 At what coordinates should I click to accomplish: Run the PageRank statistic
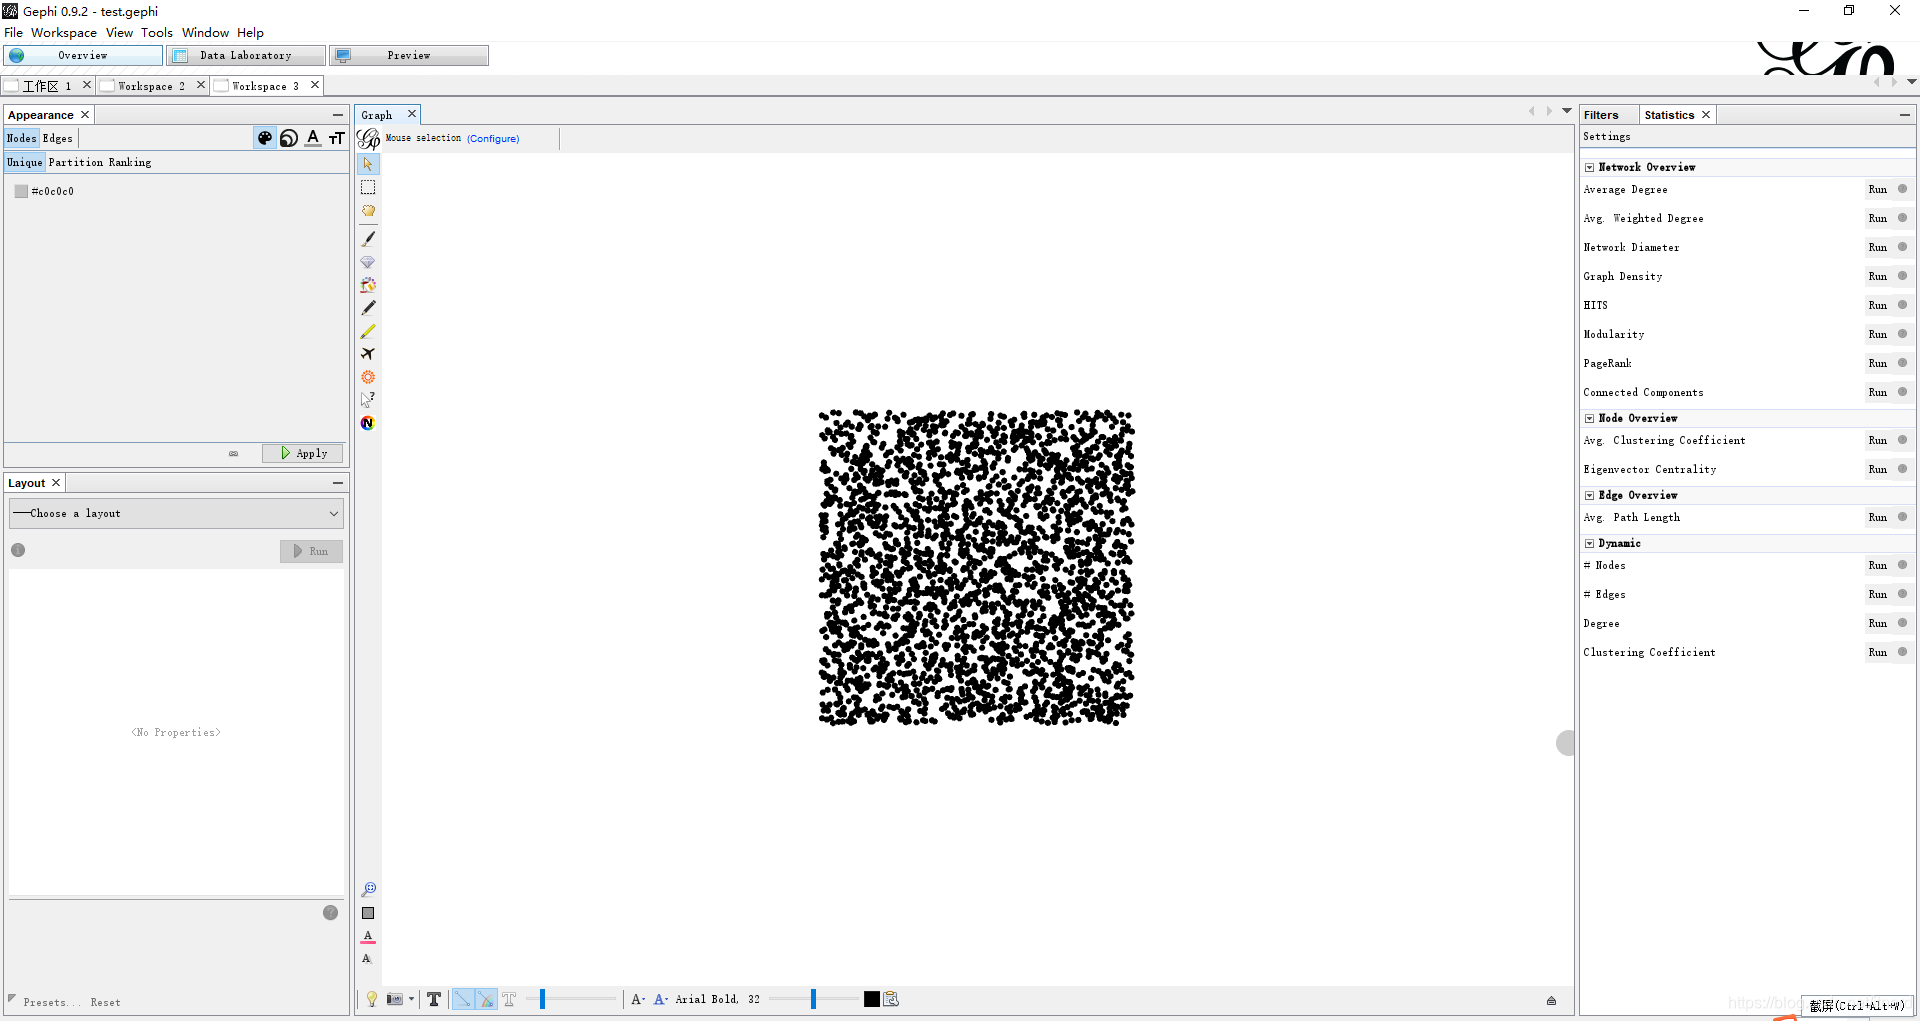click(1878, 364)
